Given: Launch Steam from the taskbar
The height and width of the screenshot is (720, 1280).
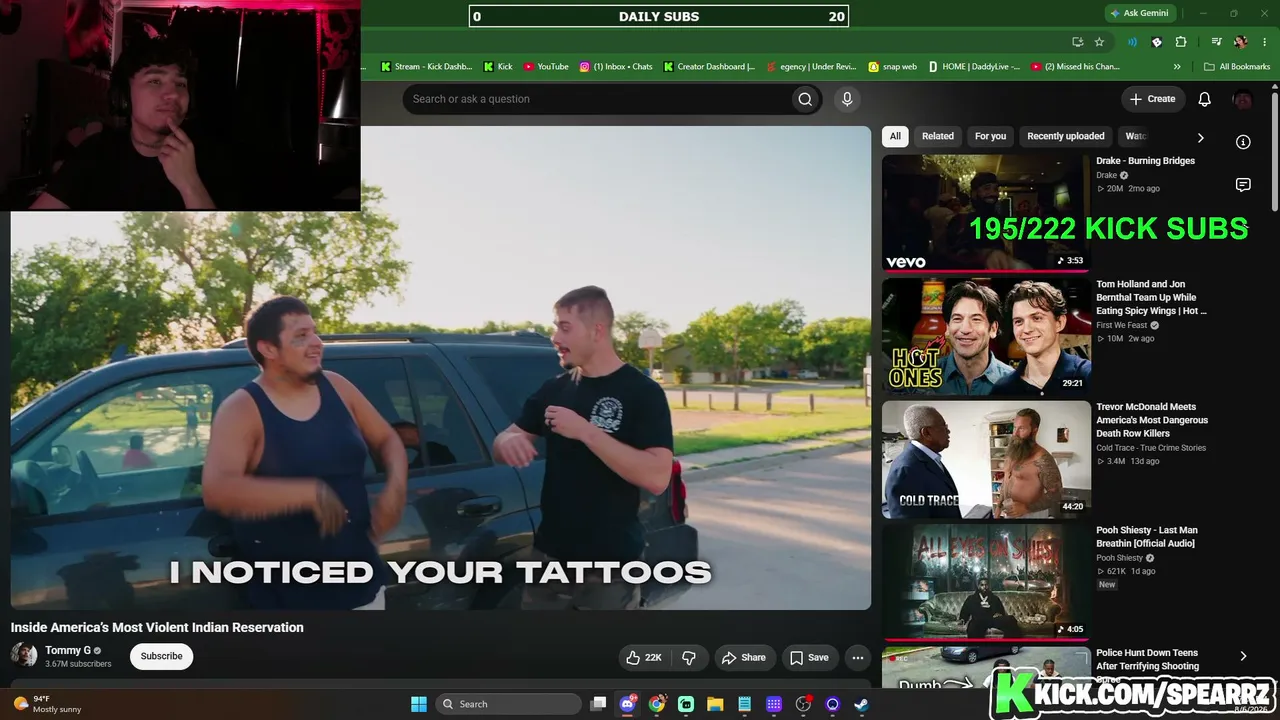Looking at the screenshot, I should (861, 704).
